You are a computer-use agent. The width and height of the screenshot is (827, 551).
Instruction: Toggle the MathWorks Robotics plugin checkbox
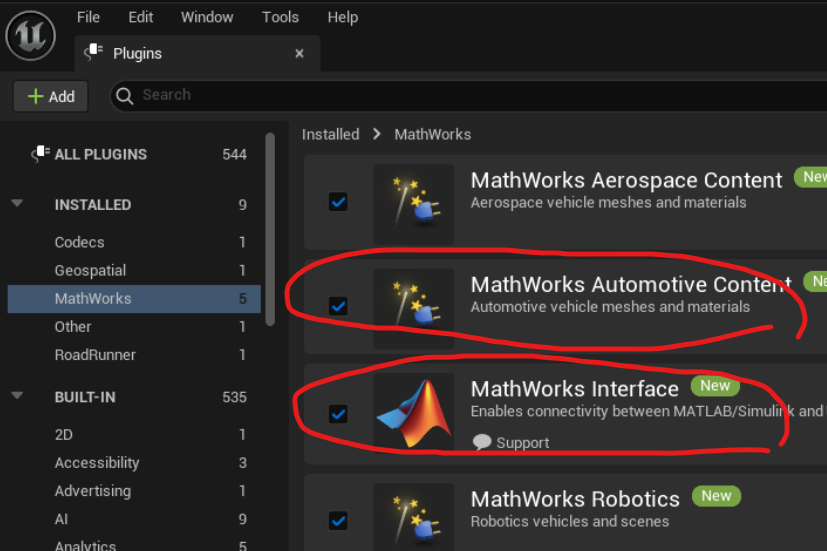pos(338,521)
